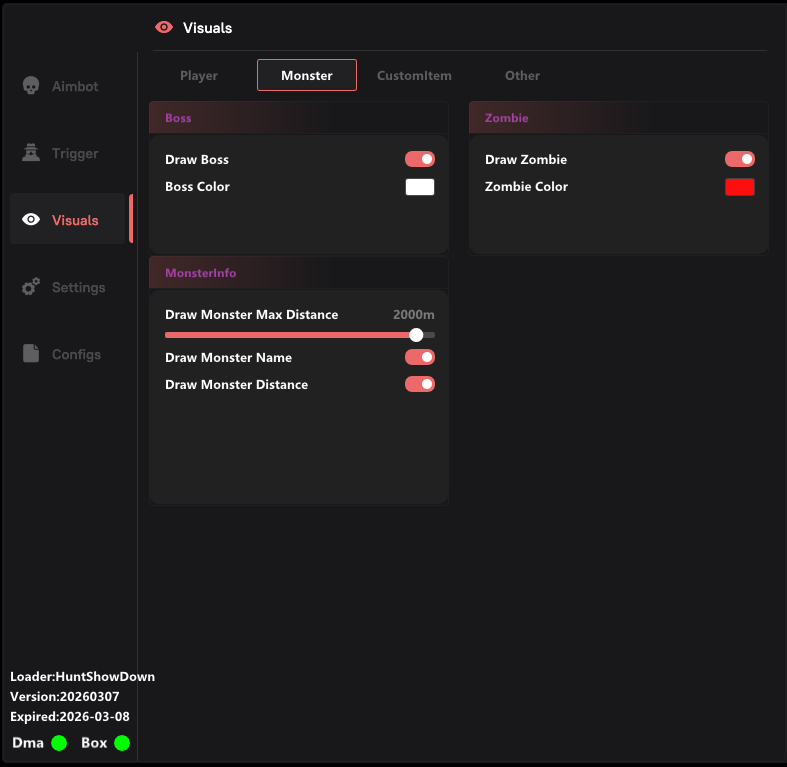The image size is (787, 767).
Task: Go to the Other tab
Action: pyautogui.click(x=522, y=76)
